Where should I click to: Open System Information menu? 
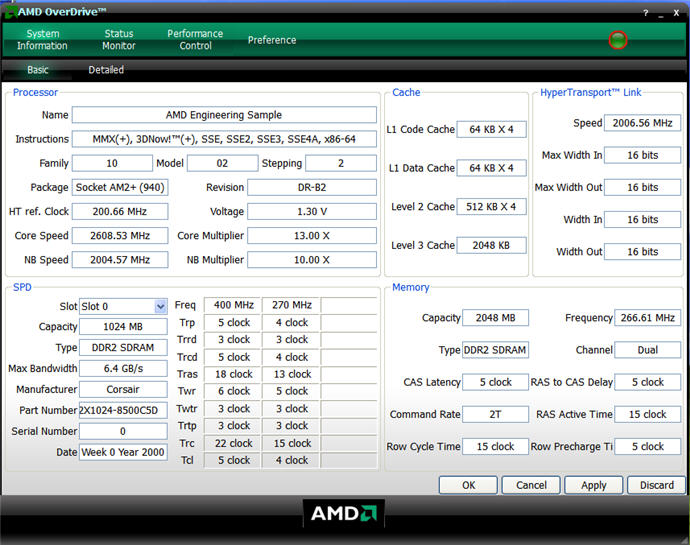42,40
